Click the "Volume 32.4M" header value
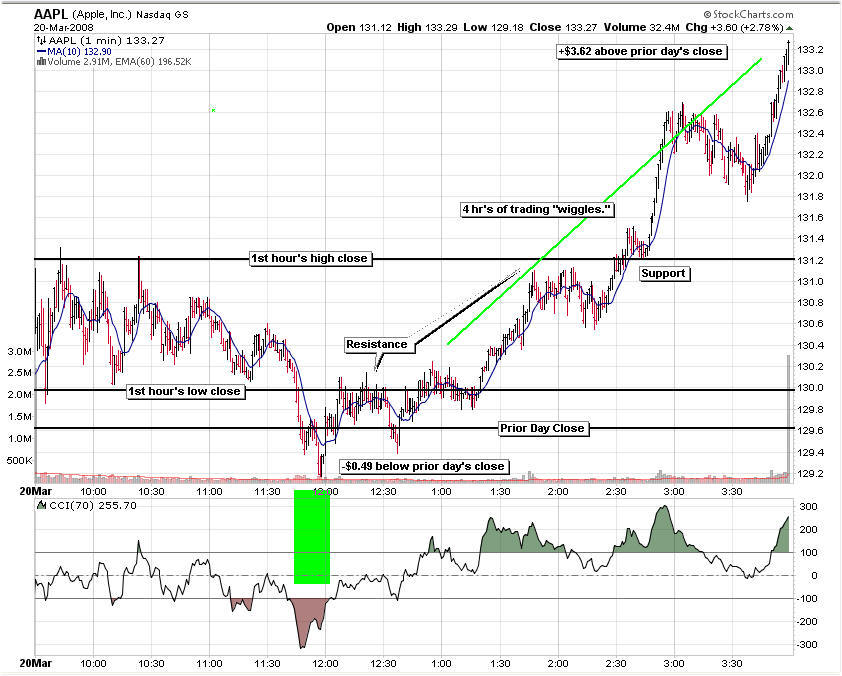842x676 pixels. coord(642,27)
